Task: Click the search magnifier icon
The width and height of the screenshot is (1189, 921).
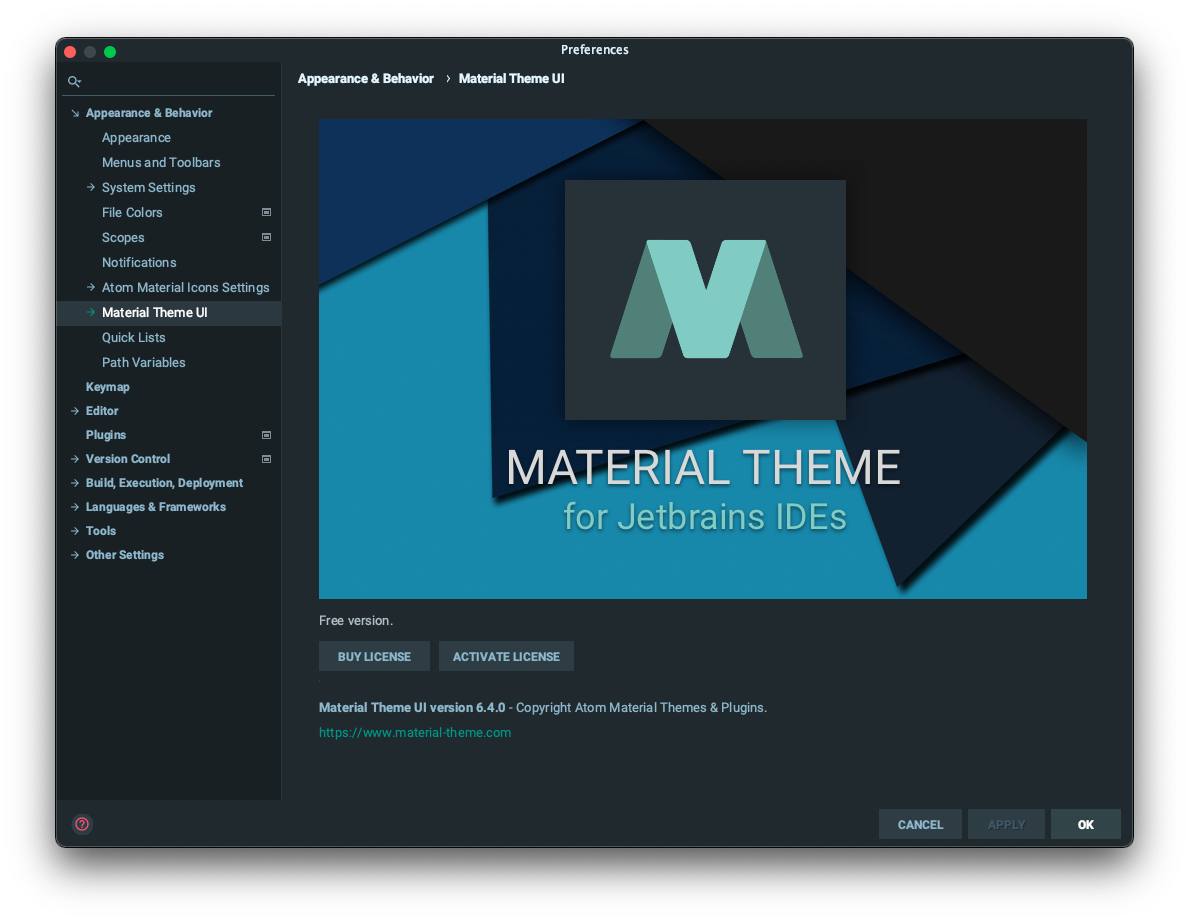Action: 74,81
